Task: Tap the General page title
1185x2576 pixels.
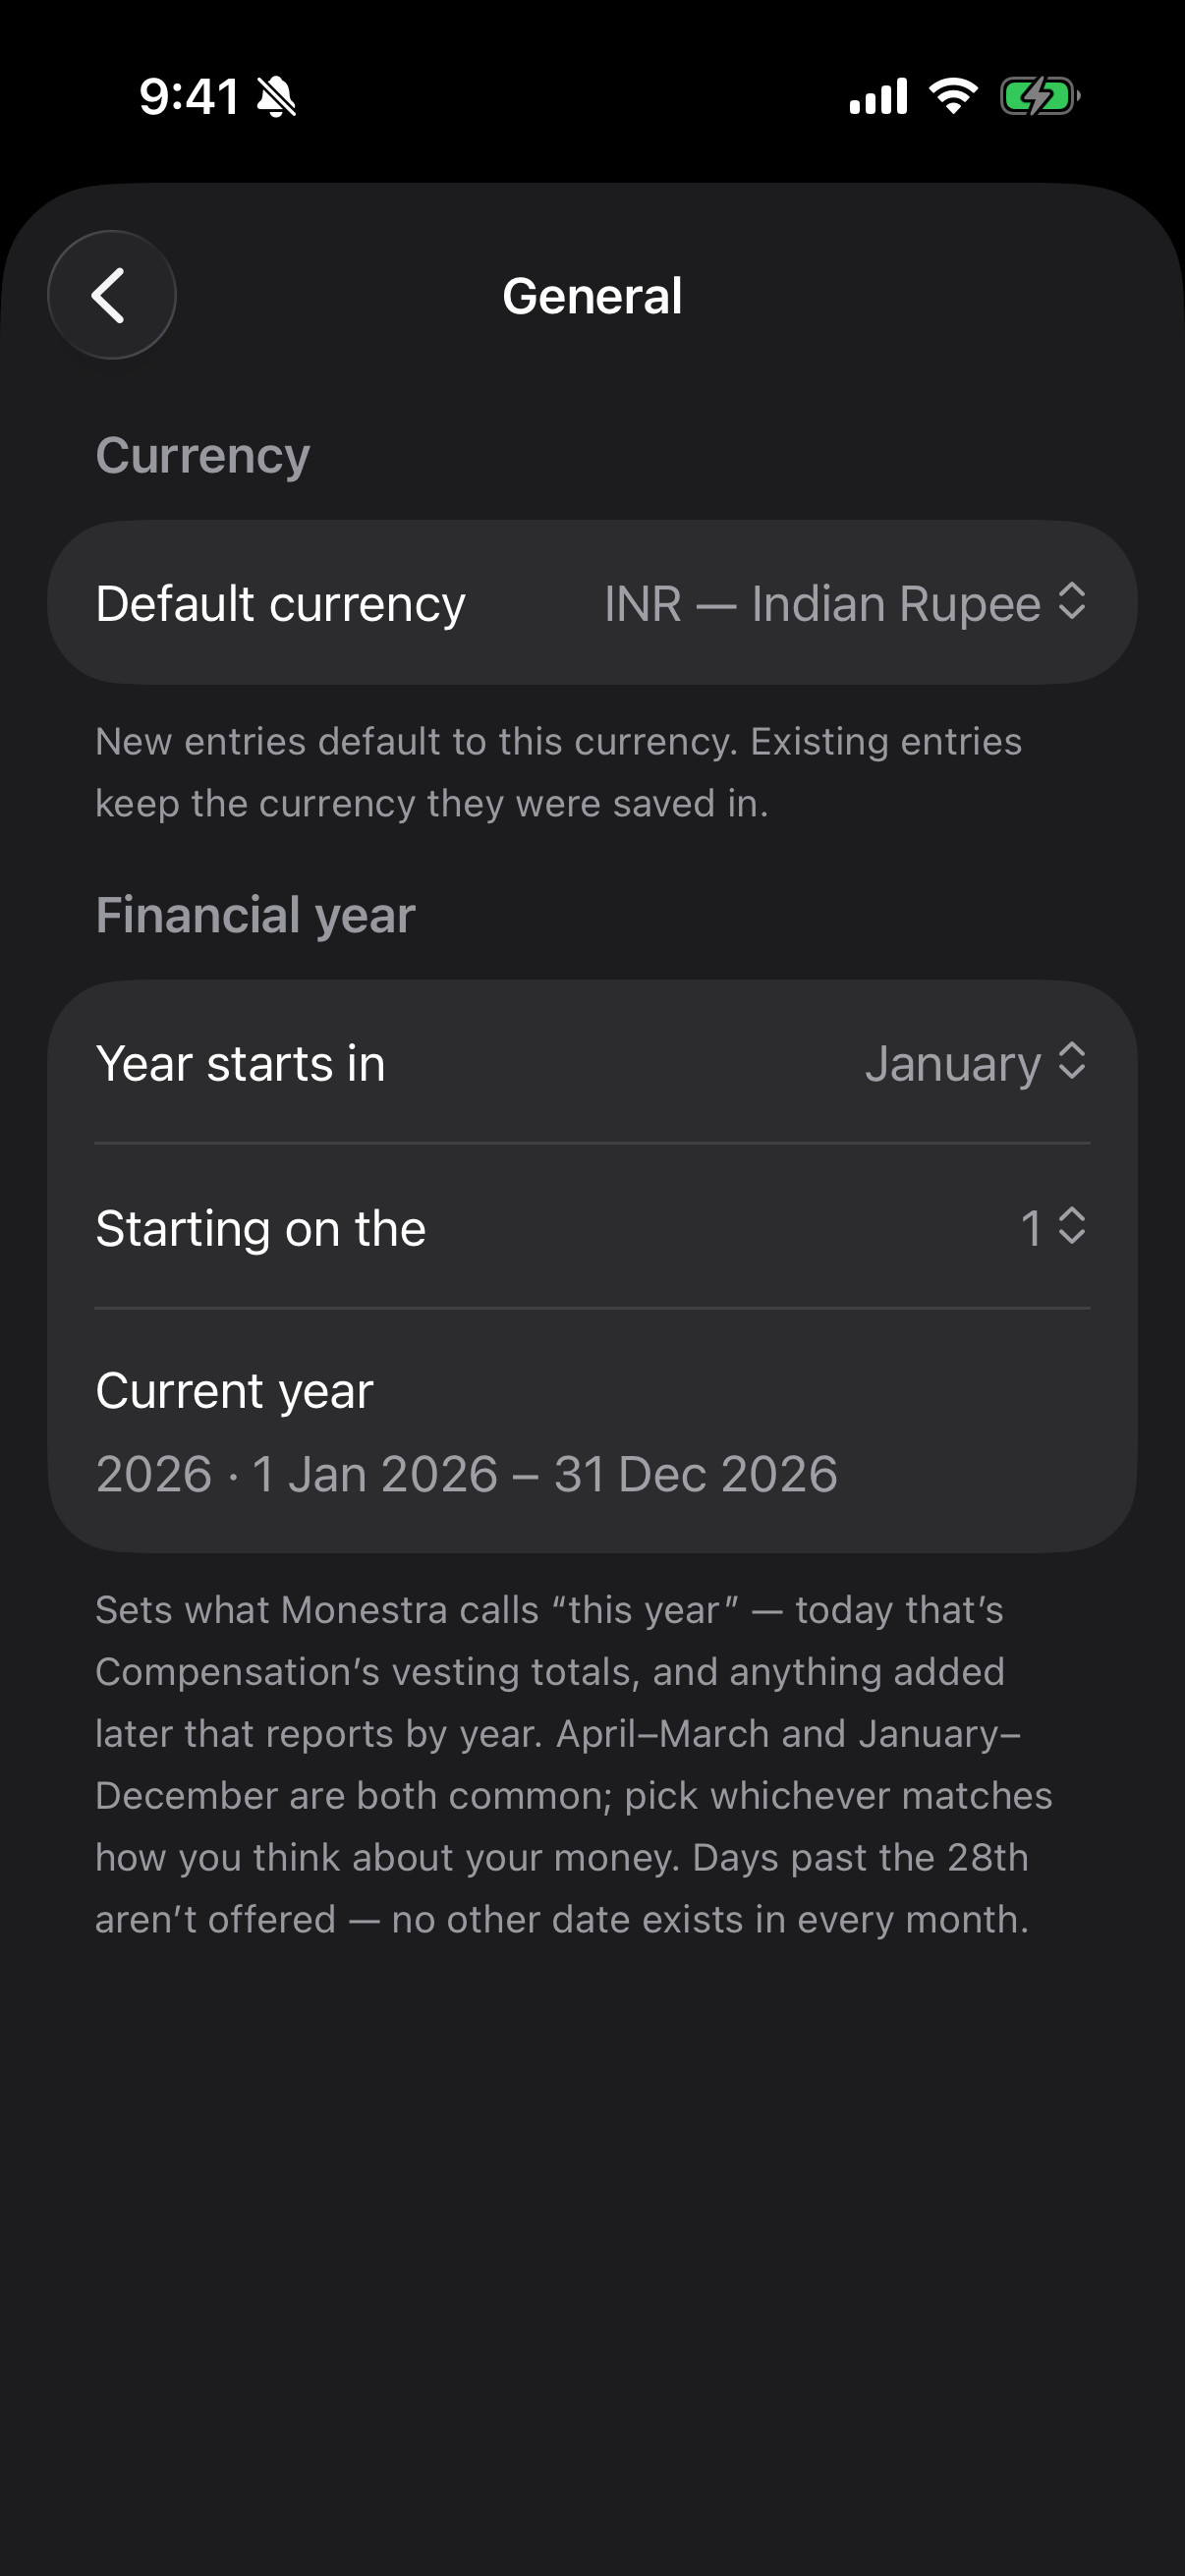Action: [x=592, y=296]
